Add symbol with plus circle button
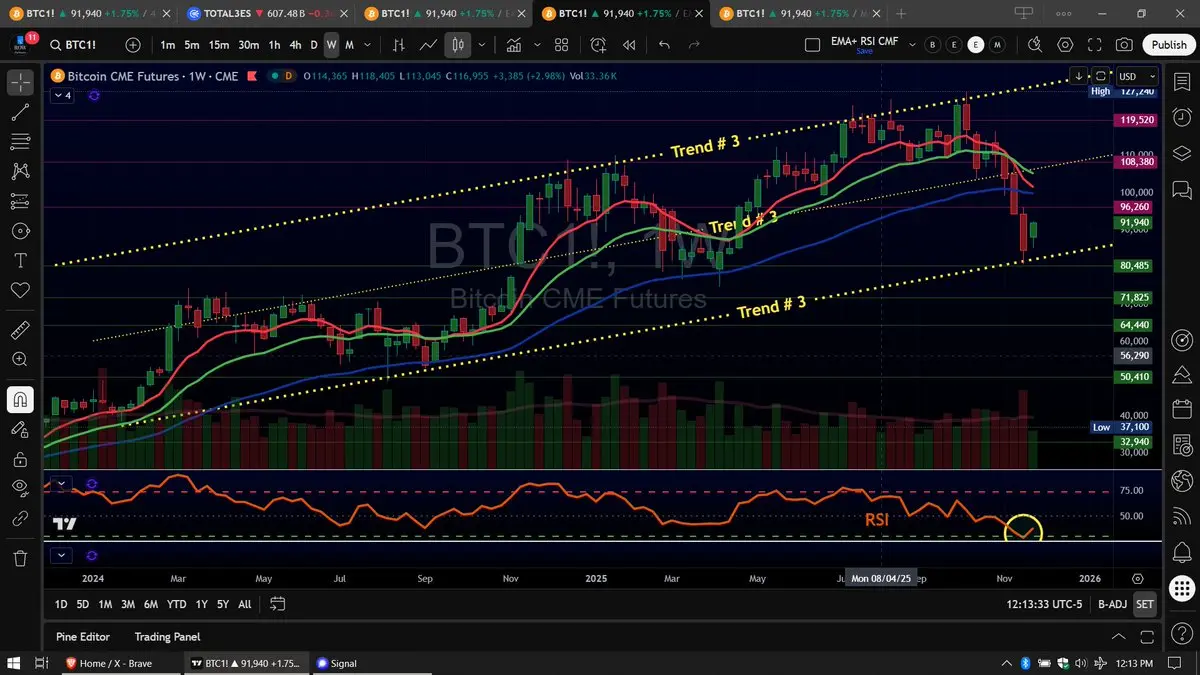The width and height of the screenshot is (1200, 675). tap(133, 45)
